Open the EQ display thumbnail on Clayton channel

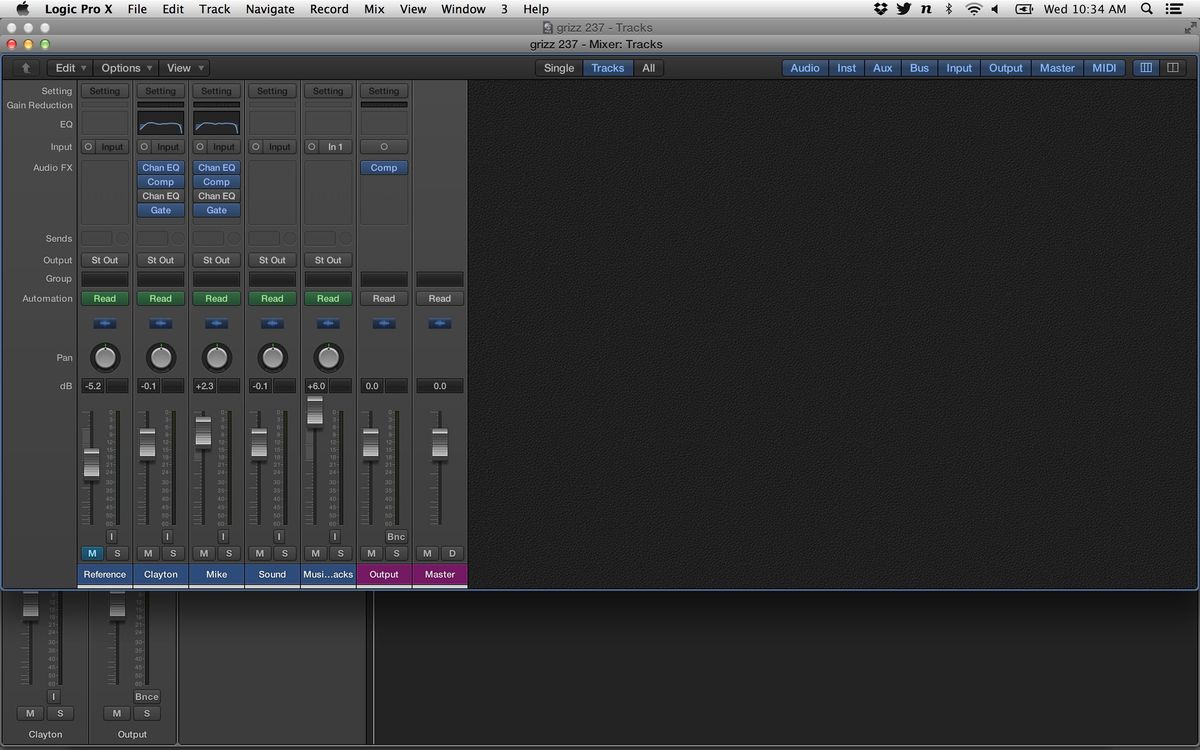click(x=160, y=124)
